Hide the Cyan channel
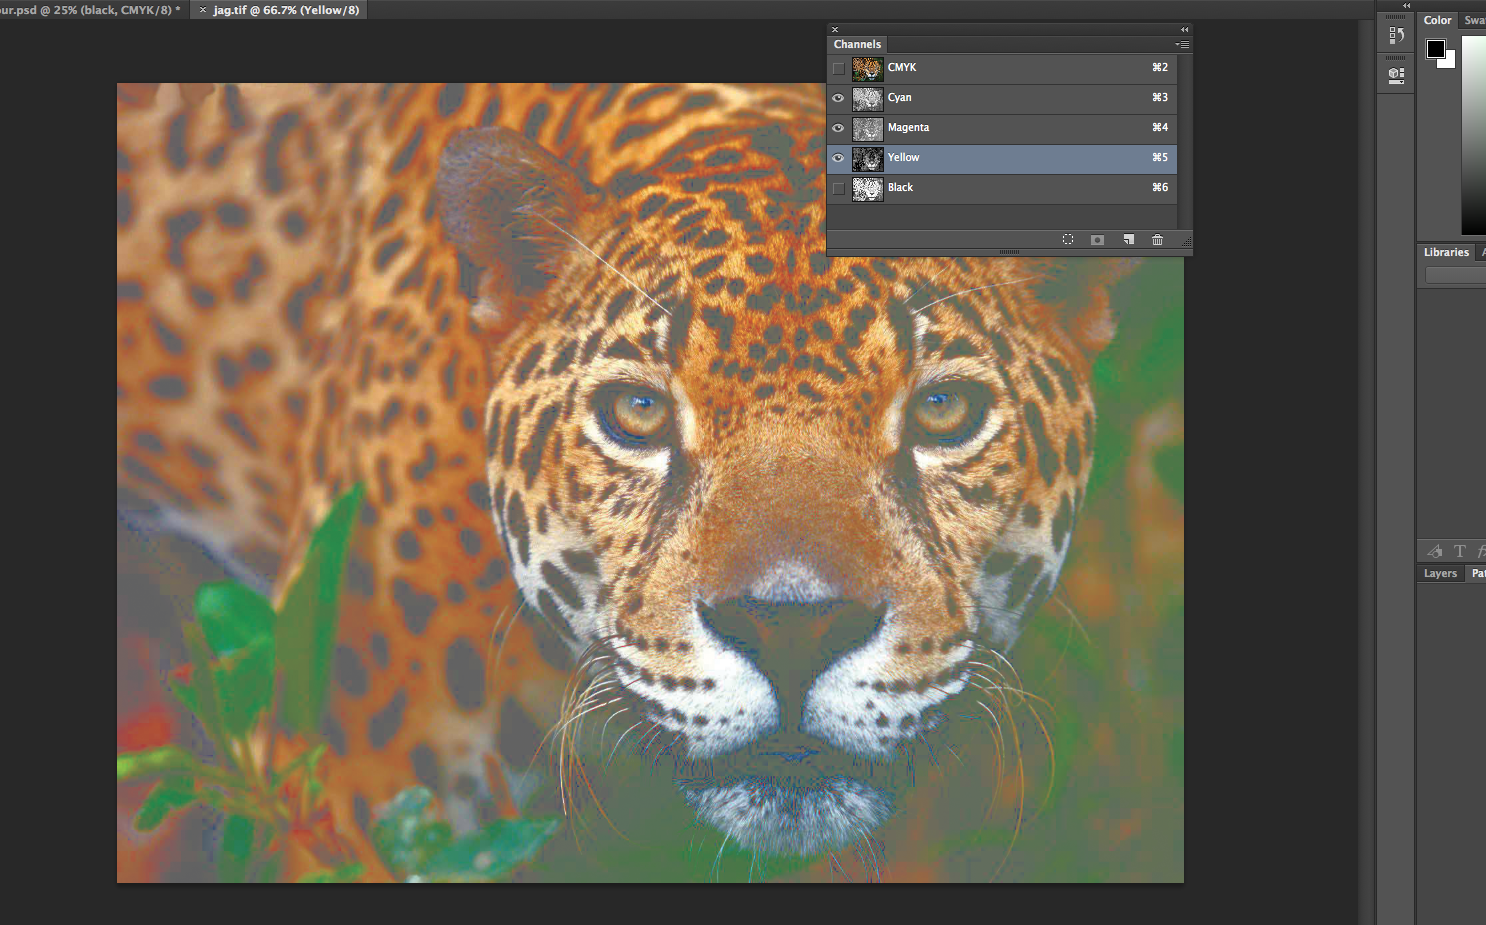Screen dimensions: 1486x925 [x=838, y=98]
